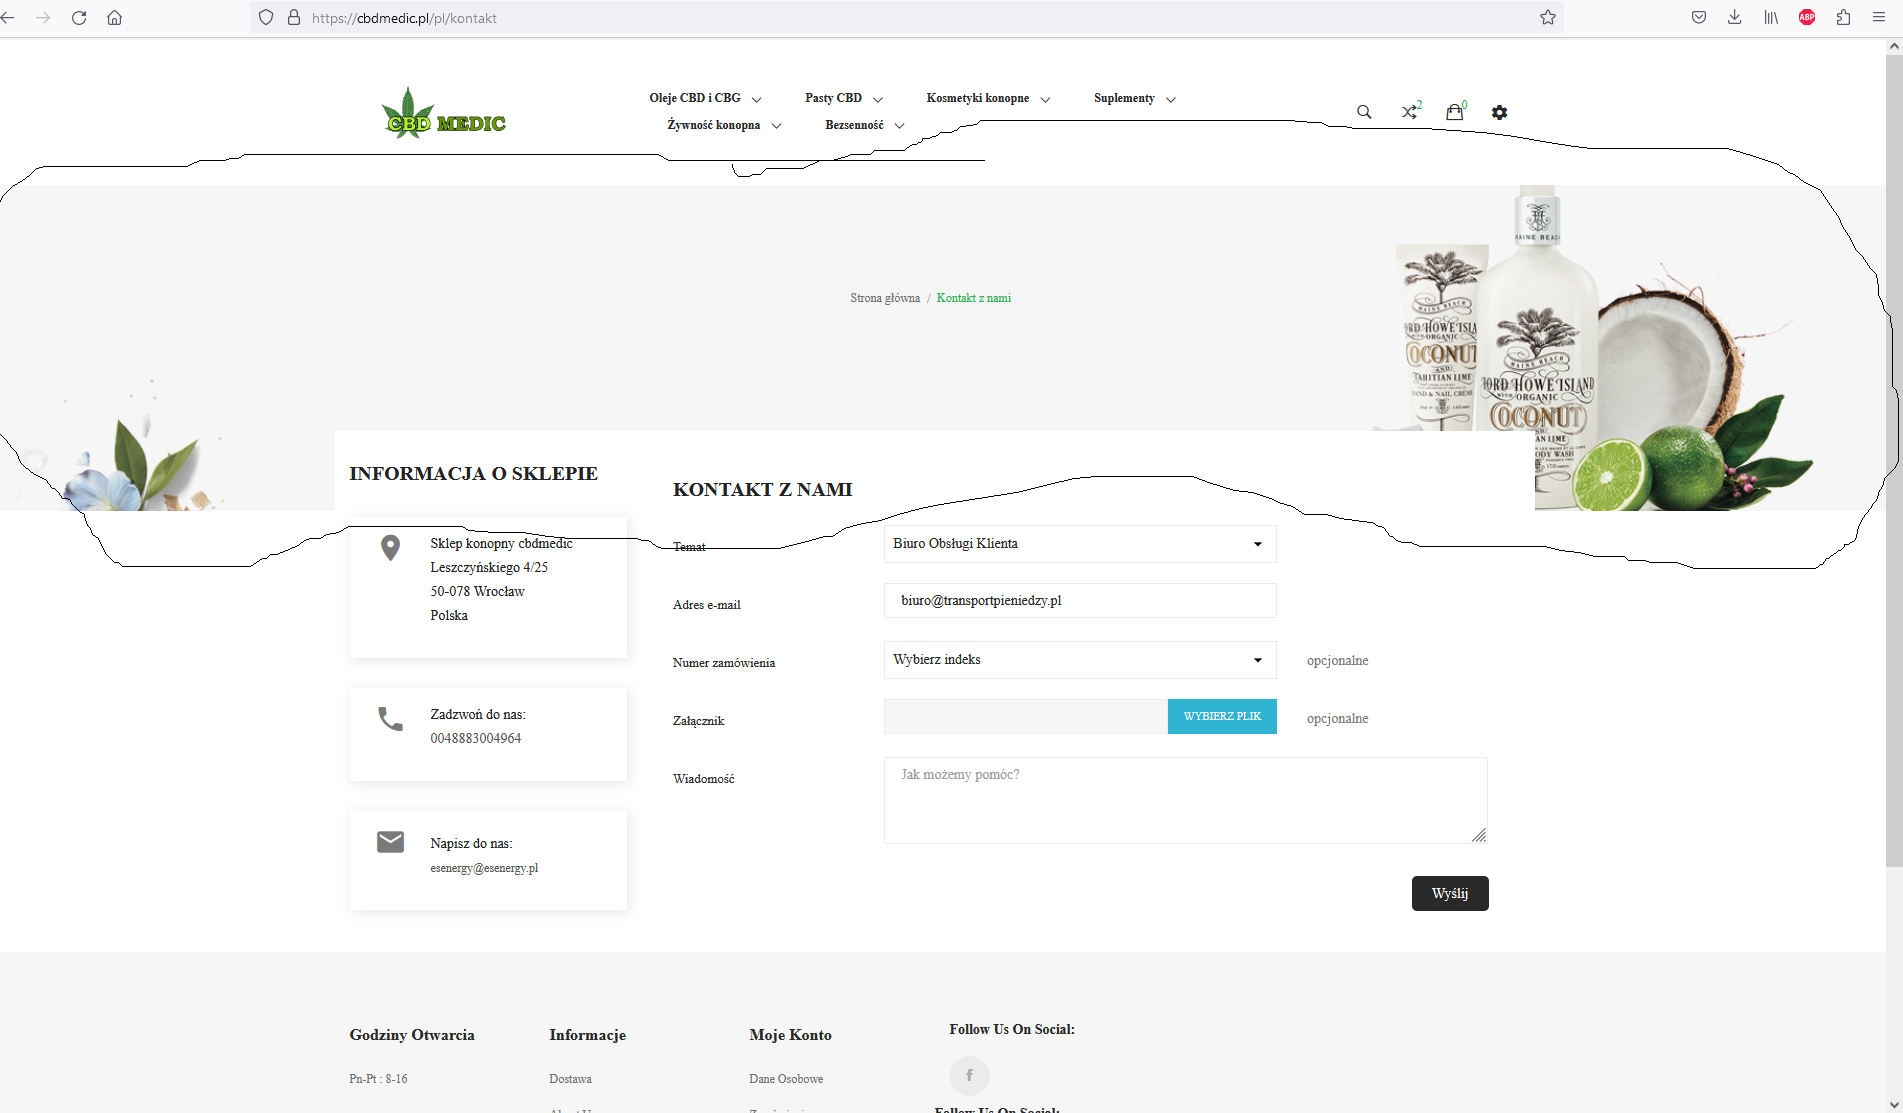
Task: Click the CBD Medic logo
Action: (x=443, y=113)
